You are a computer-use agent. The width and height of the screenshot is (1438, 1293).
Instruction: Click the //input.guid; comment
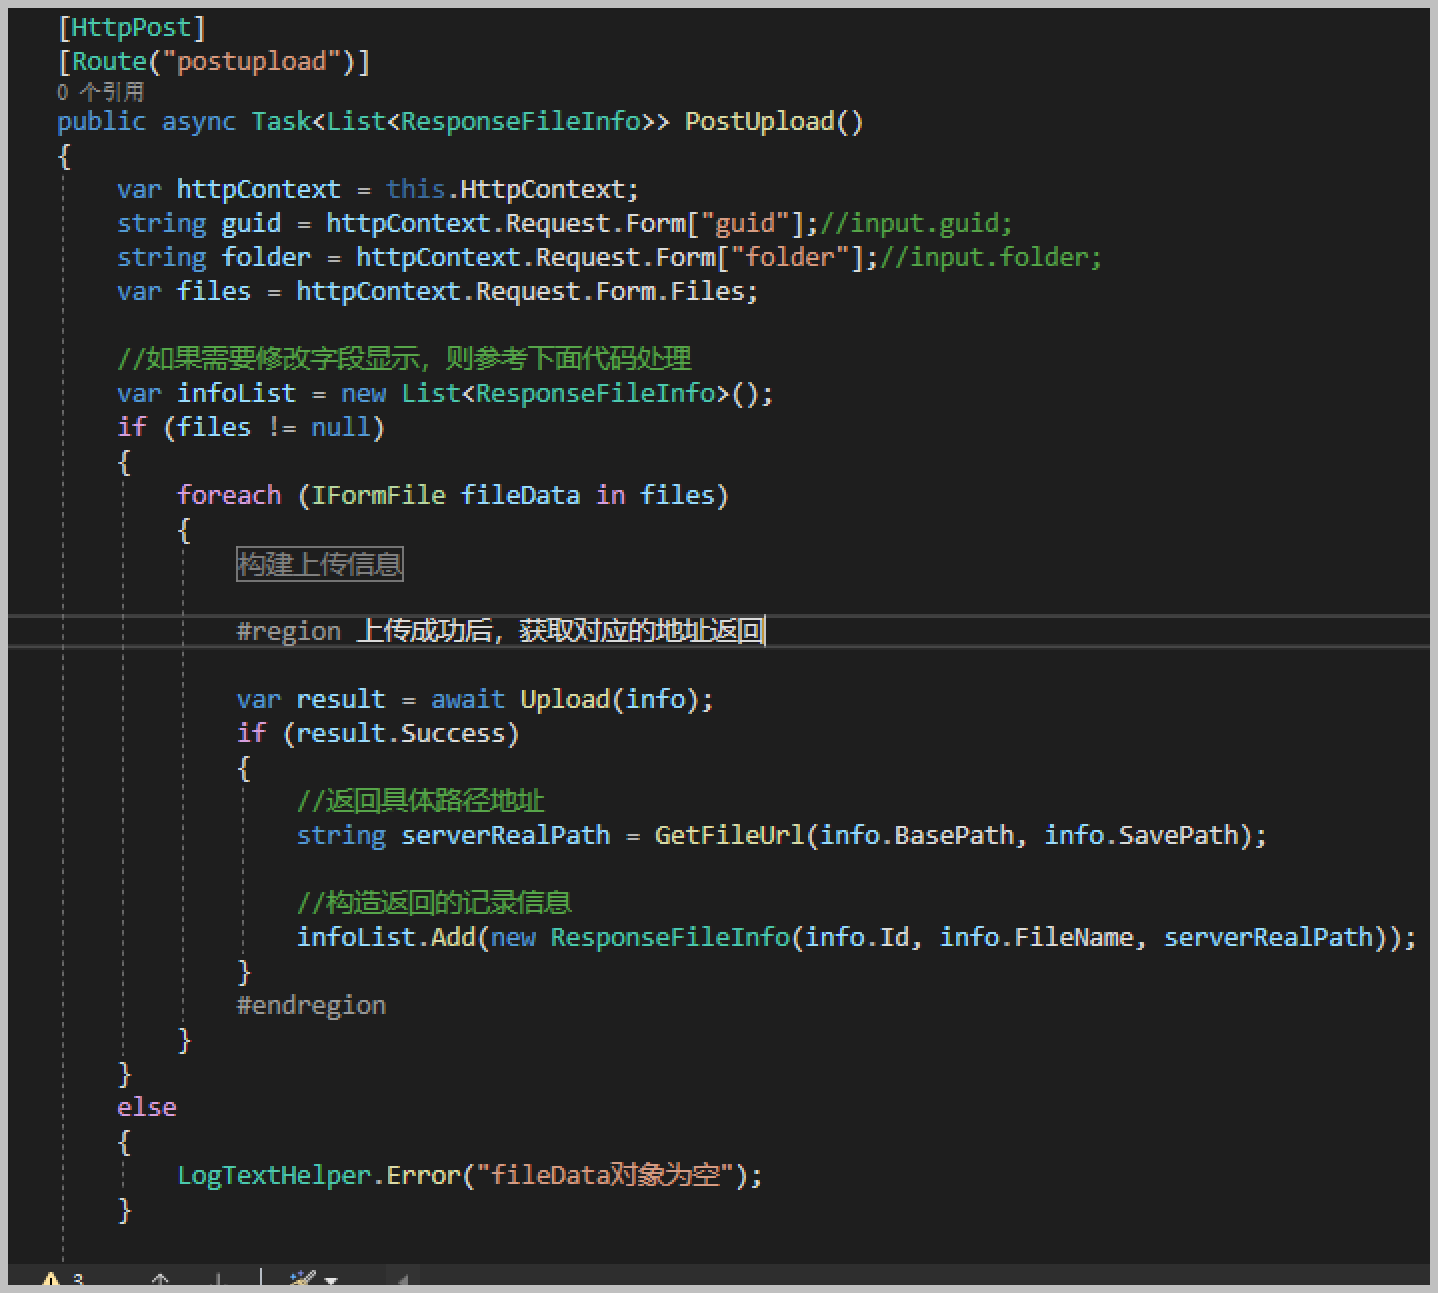[x=917, y=223]
